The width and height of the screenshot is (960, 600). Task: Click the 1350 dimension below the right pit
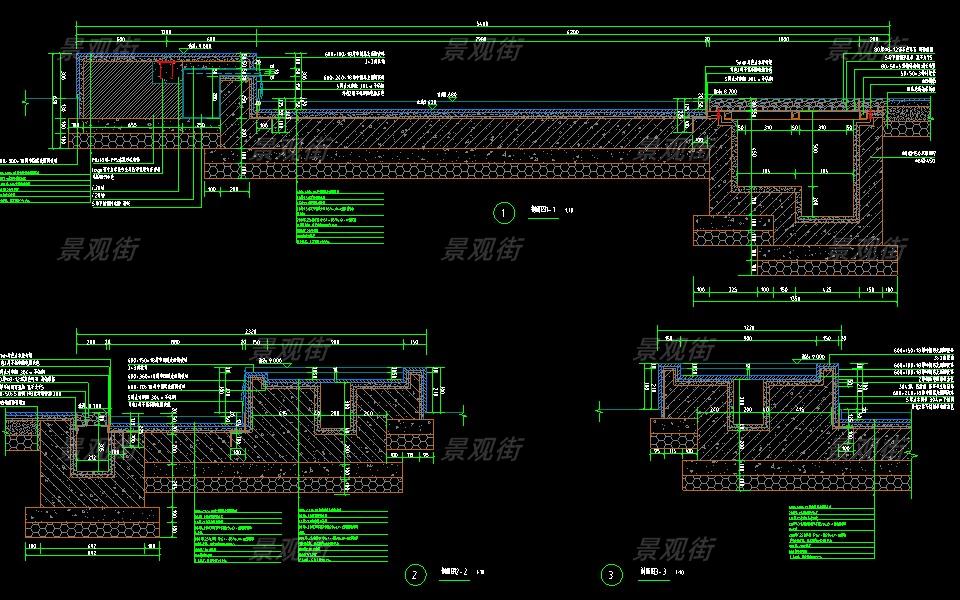click(x=794, y=298)
